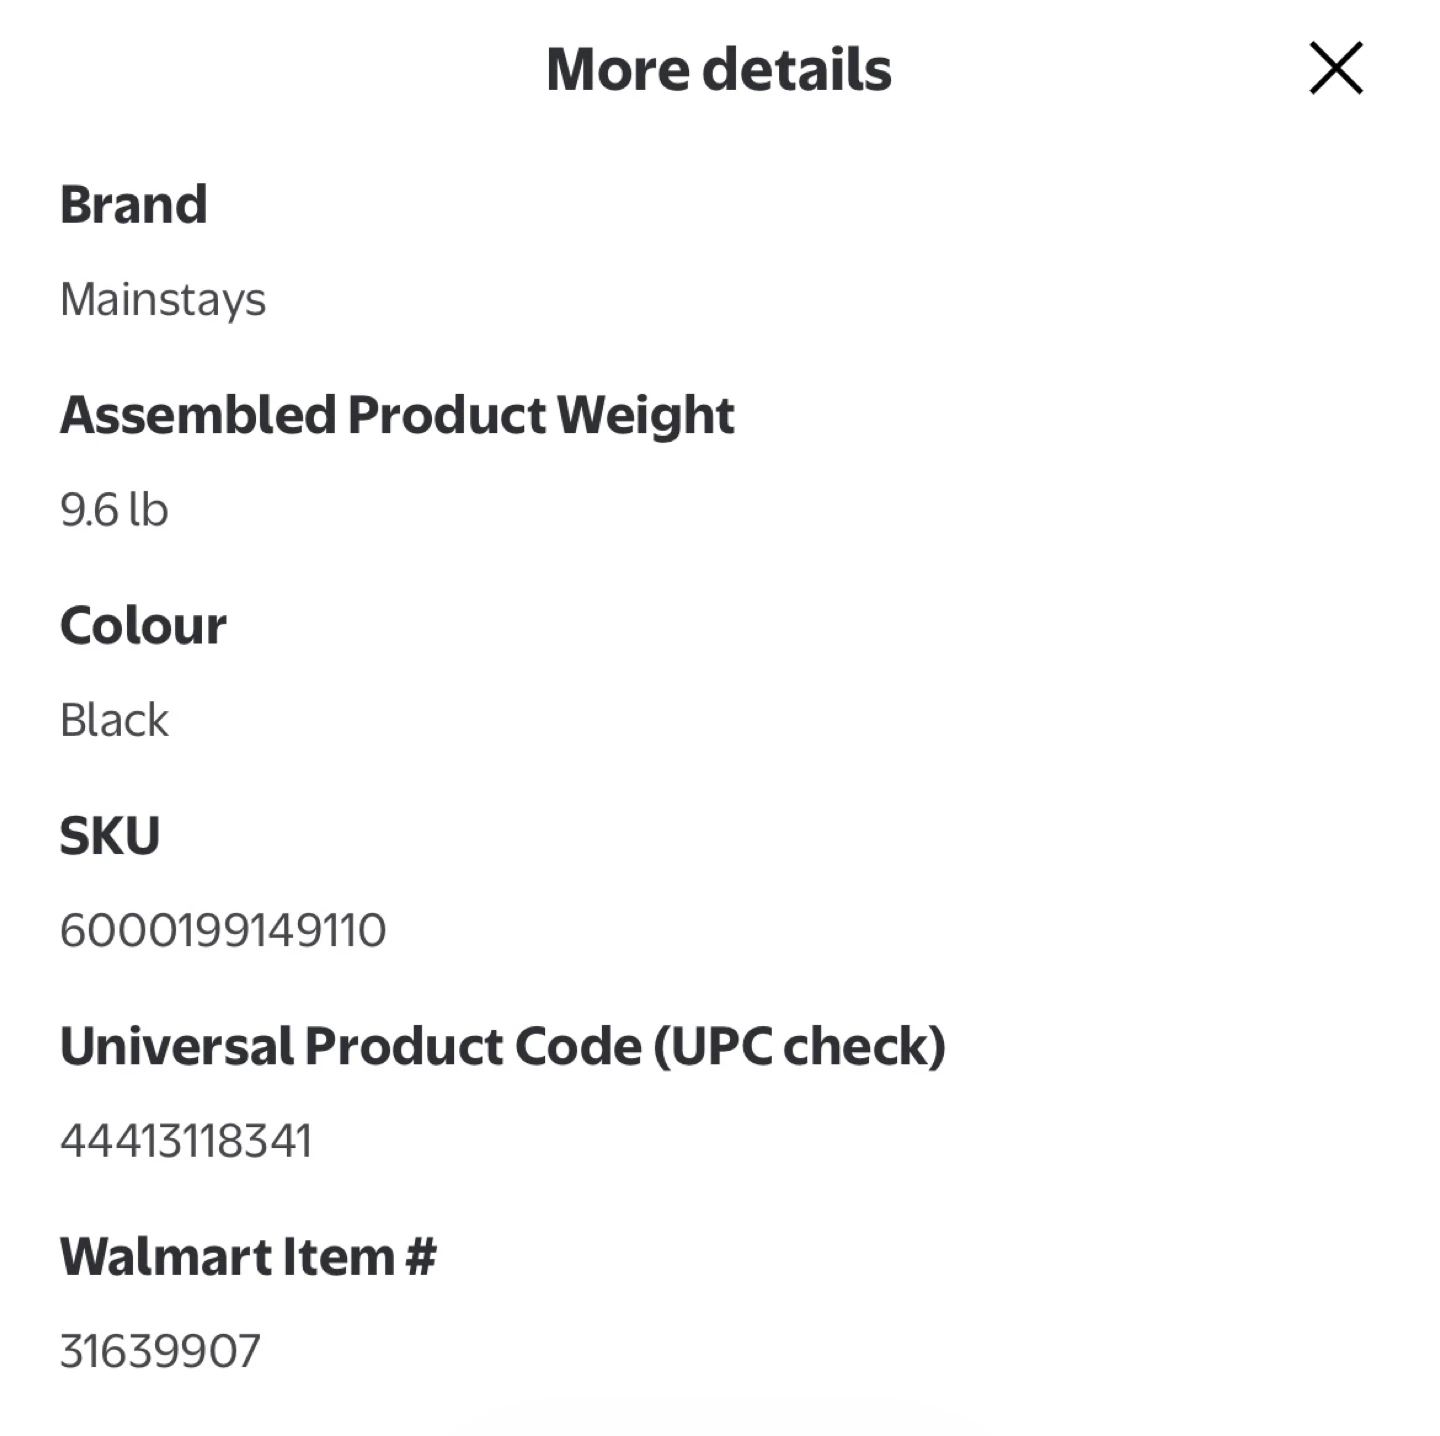The width and height of the screenshot is (1440, 1436).
Task: Click the Walmart item number 31639907
Action: coord(160,1352)
